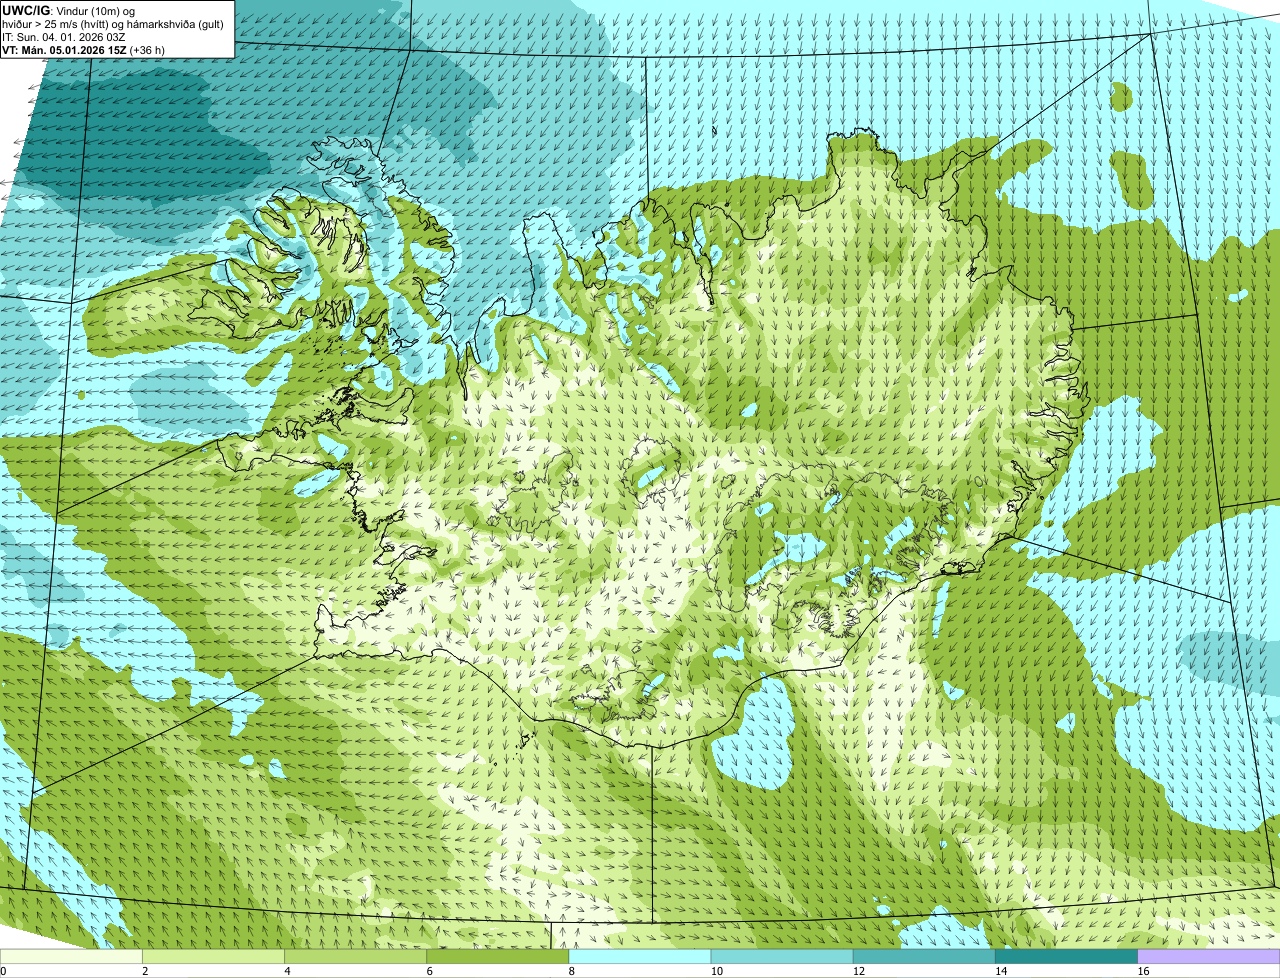Click the 'UWC/IG: Vindur (10m) og' title line
The width and height of the screenshot is (1280, 978).
coord(69,10)
